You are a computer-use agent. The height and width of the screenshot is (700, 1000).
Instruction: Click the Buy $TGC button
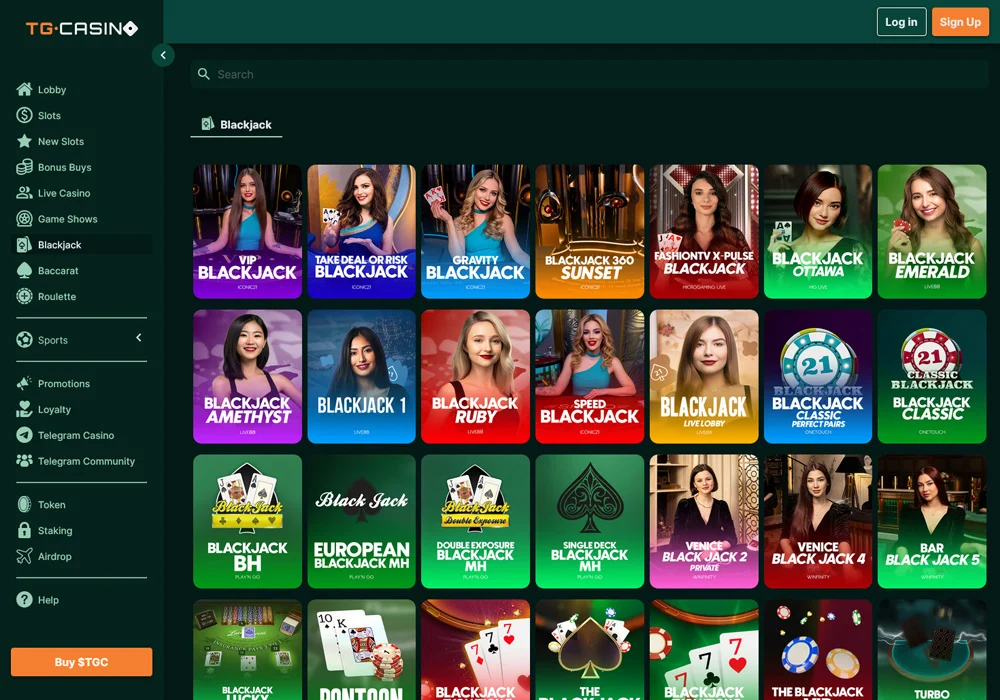click(81, 661)
